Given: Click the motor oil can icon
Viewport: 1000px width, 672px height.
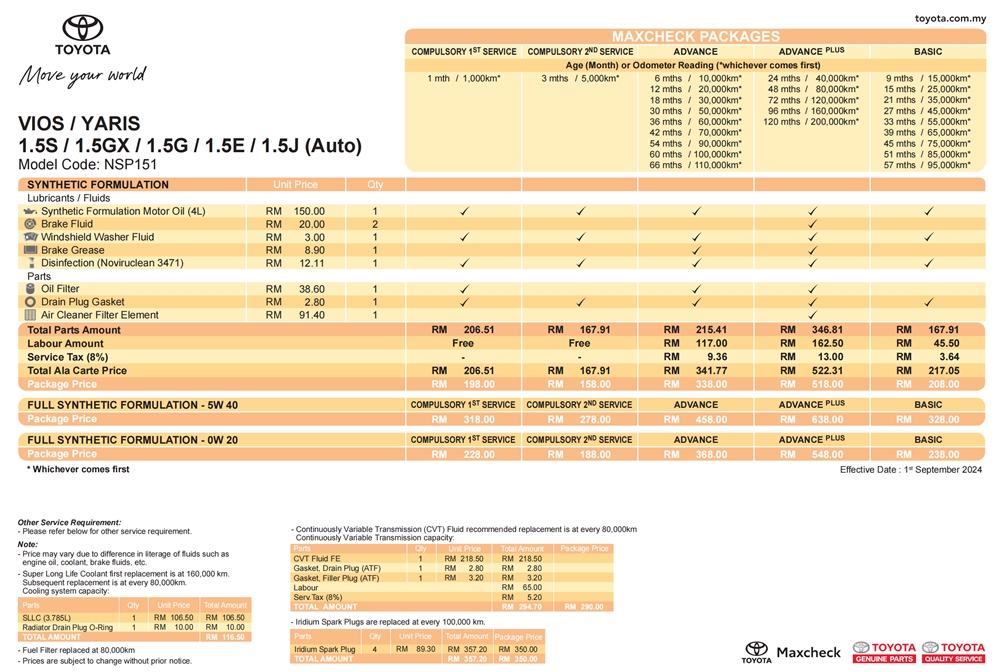Looking at the screenshot, I should point(30,211).
